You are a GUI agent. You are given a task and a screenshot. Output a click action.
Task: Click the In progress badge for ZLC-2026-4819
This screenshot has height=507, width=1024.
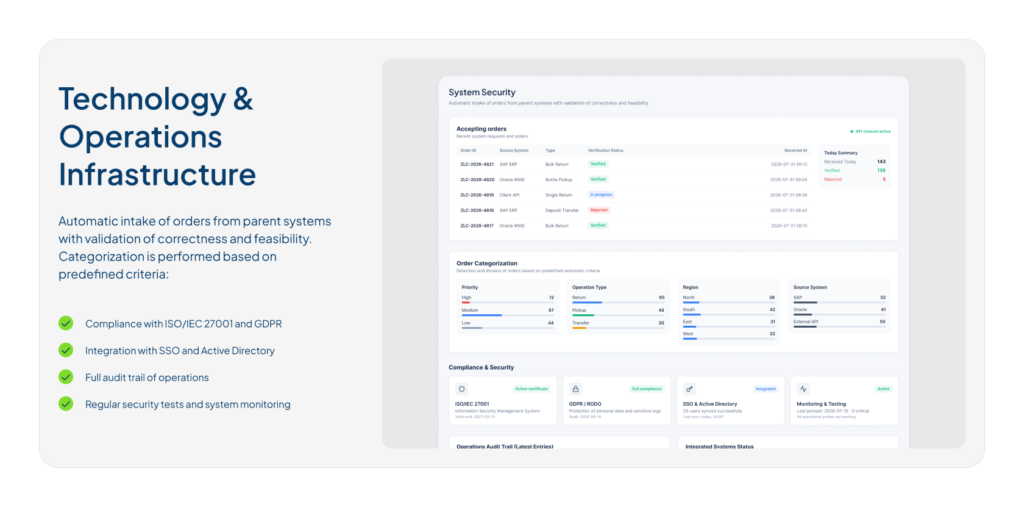pyautogui.click(x=601, y=195)
